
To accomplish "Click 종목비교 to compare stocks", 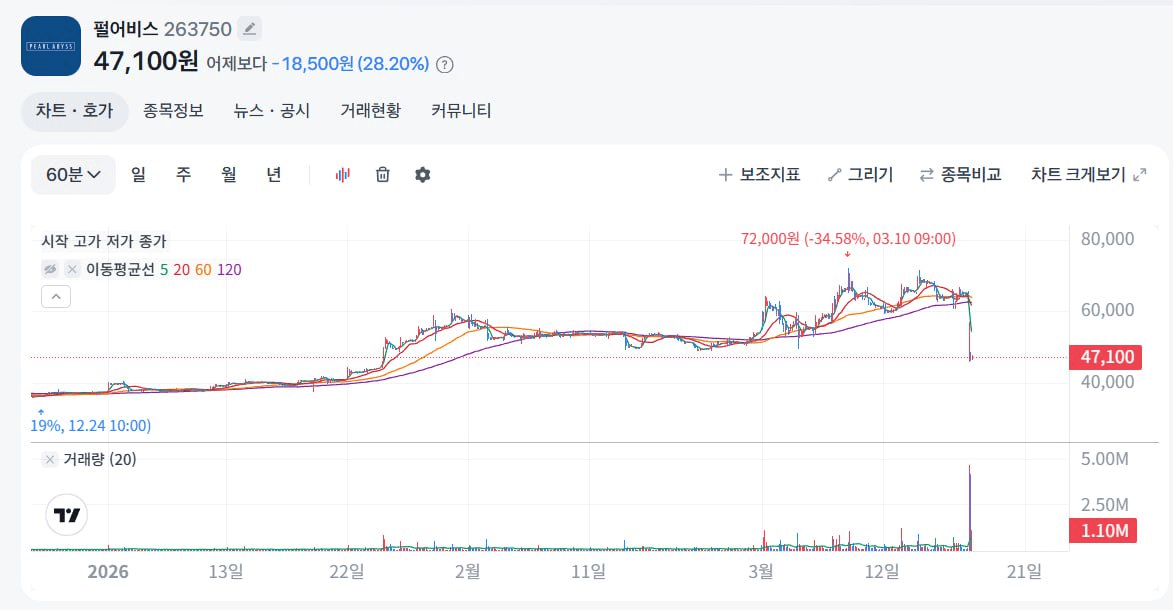I will 960,175.
